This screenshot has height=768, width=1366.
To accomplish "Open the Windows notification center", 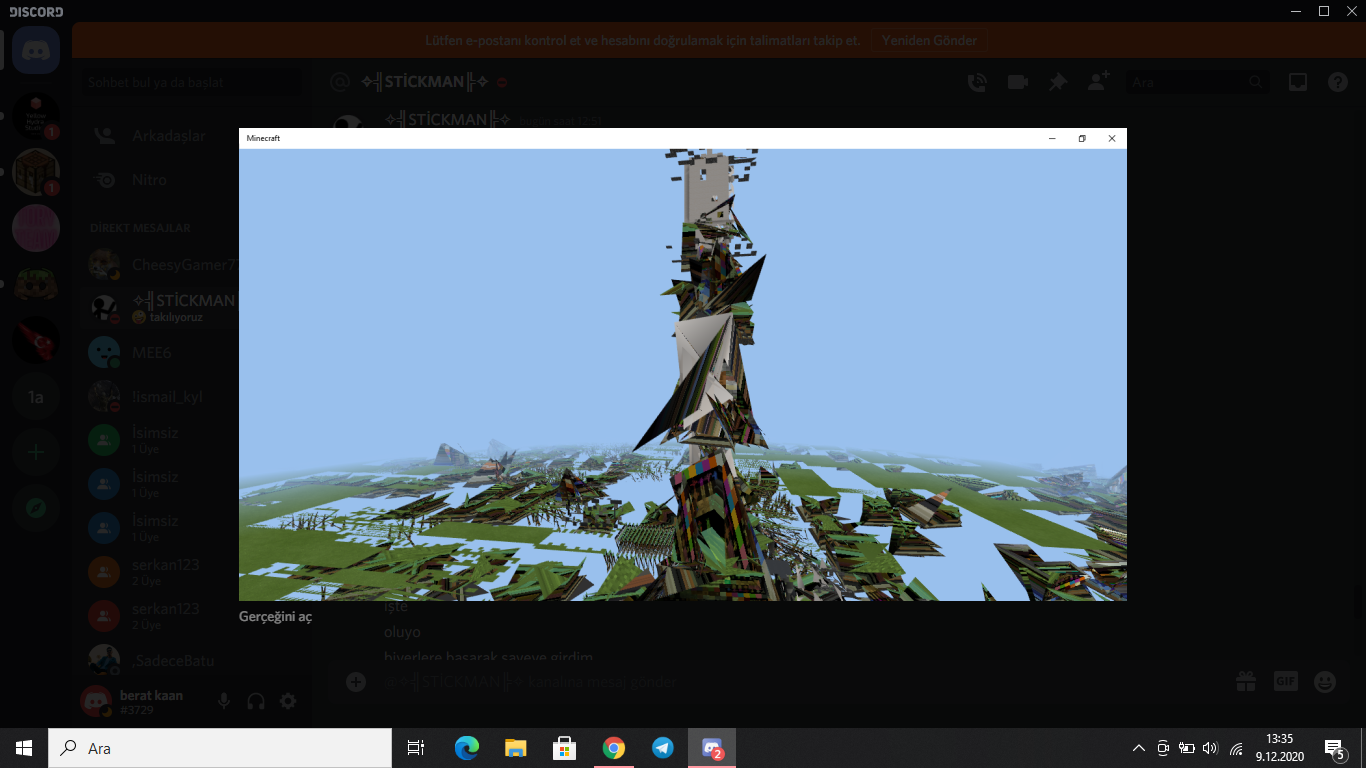I will (x=1334, y=748).
